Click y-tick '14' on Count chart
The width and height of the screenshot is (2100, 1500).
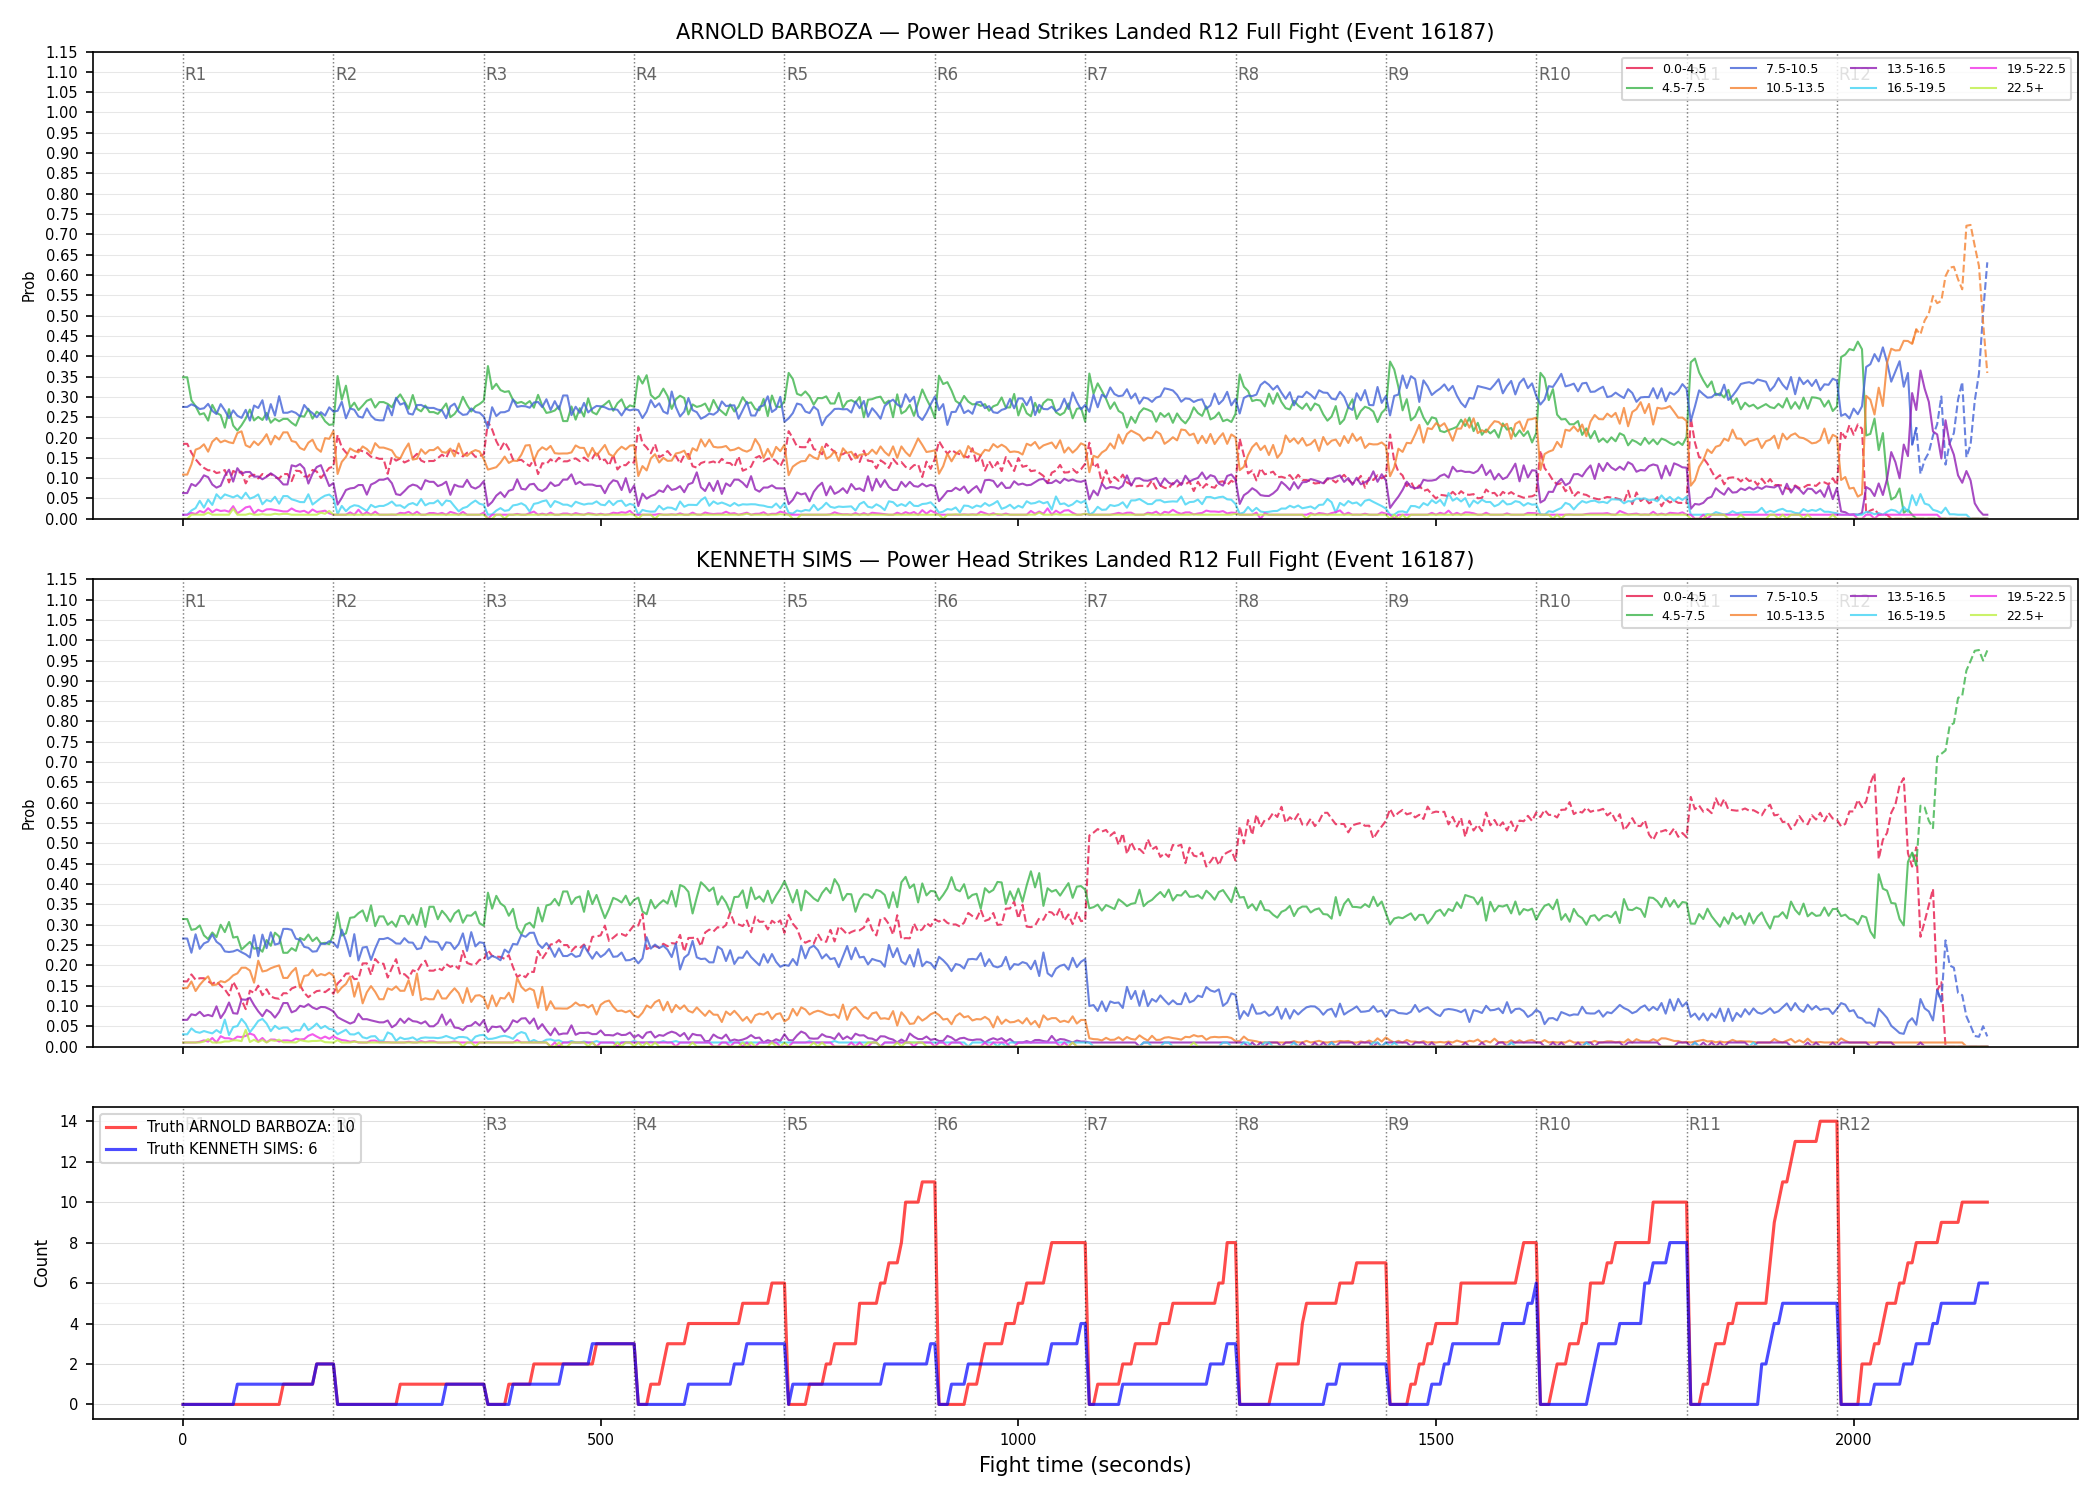[x=68, y=1121]
